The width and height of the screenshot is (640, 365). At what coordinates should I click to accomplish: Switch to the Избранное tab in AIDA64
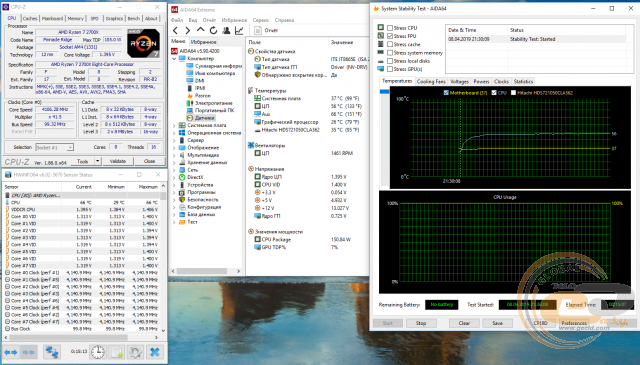click(x=203, y=42)
